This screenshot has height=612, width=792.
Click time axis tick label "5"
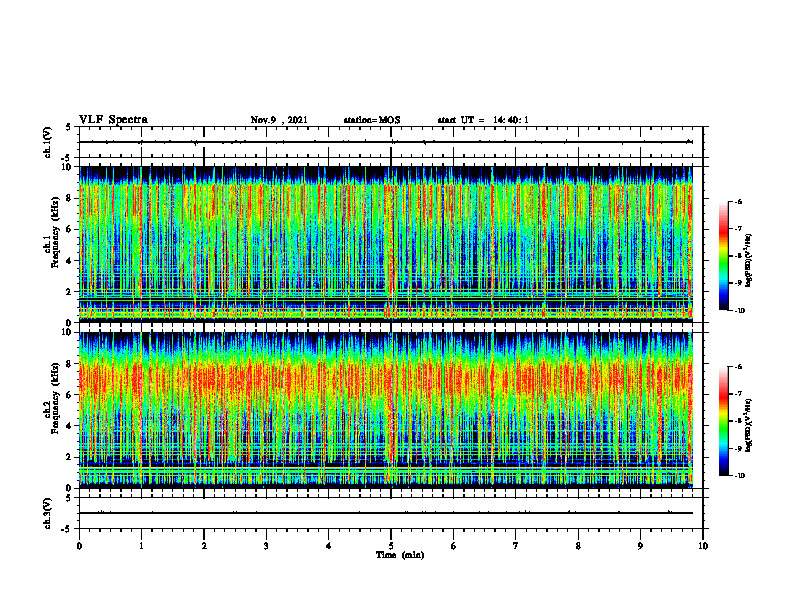[x=391, y=546]
